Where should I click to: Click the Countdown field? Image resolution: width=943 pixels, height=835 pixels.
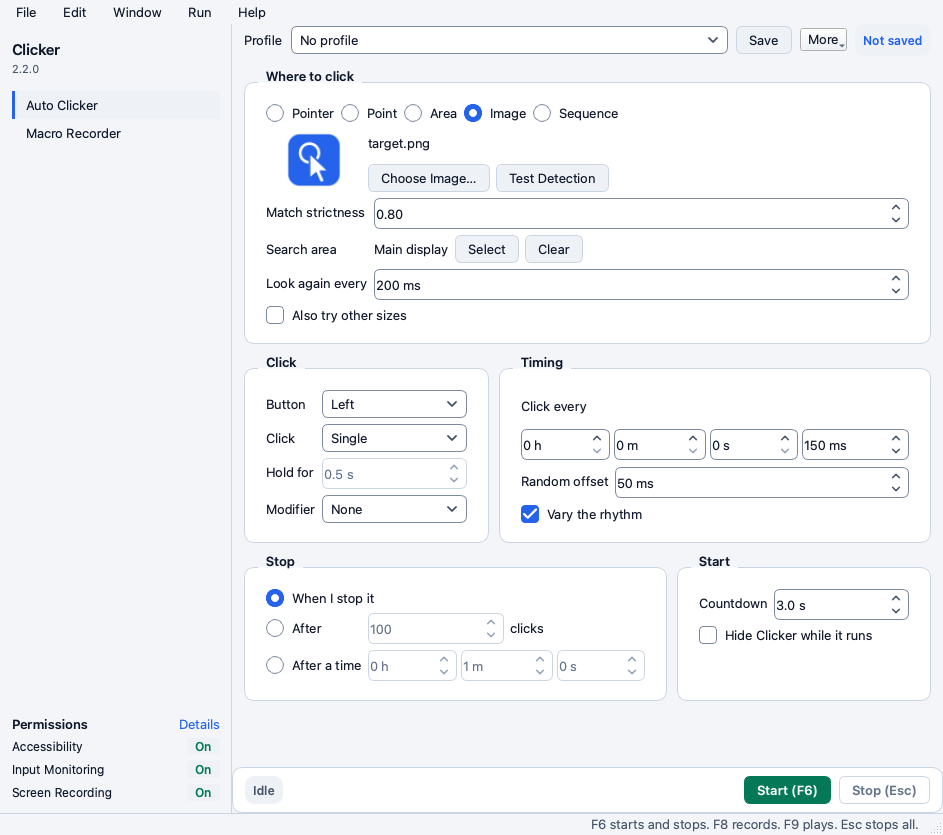841,605
